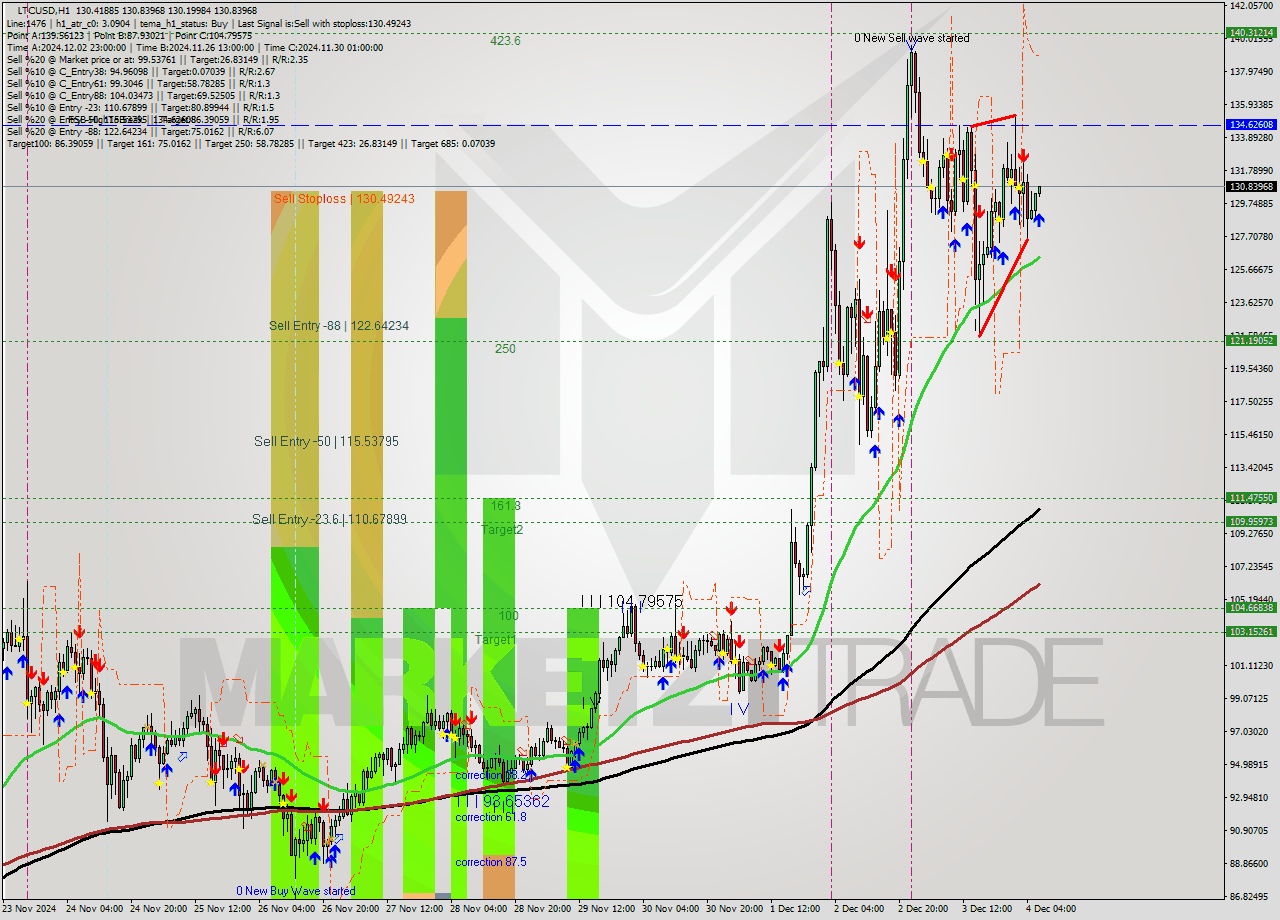This screenshot has height=920, width=1280.
Task: Select the 'correction 87.5' label
Action: point(491,862)
